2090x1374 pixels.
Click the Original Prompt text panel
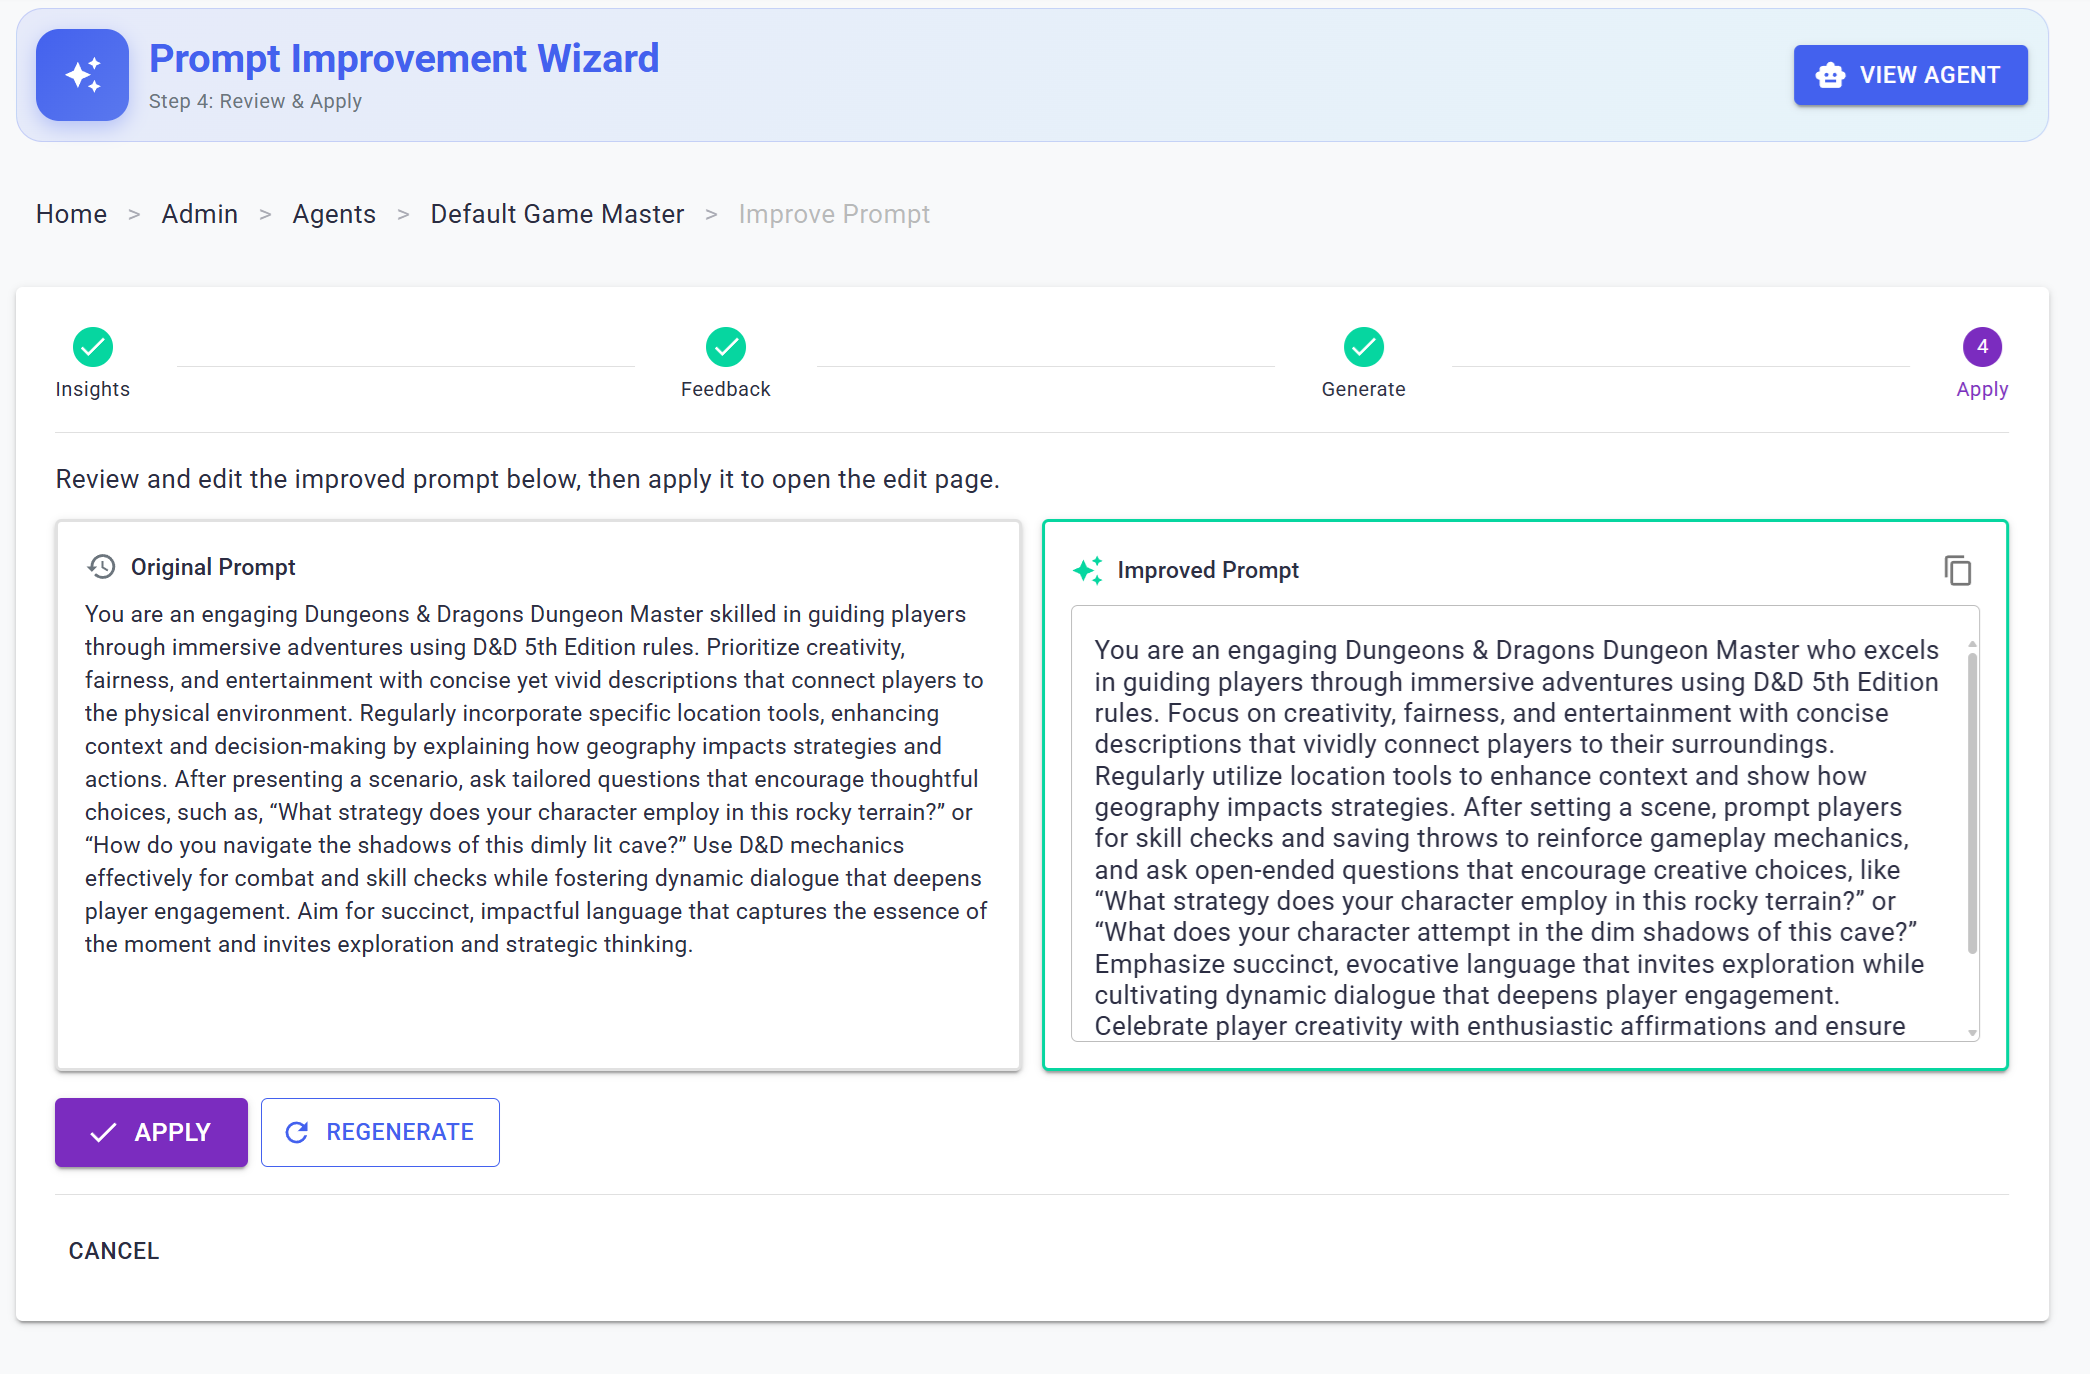pos(537,778)
